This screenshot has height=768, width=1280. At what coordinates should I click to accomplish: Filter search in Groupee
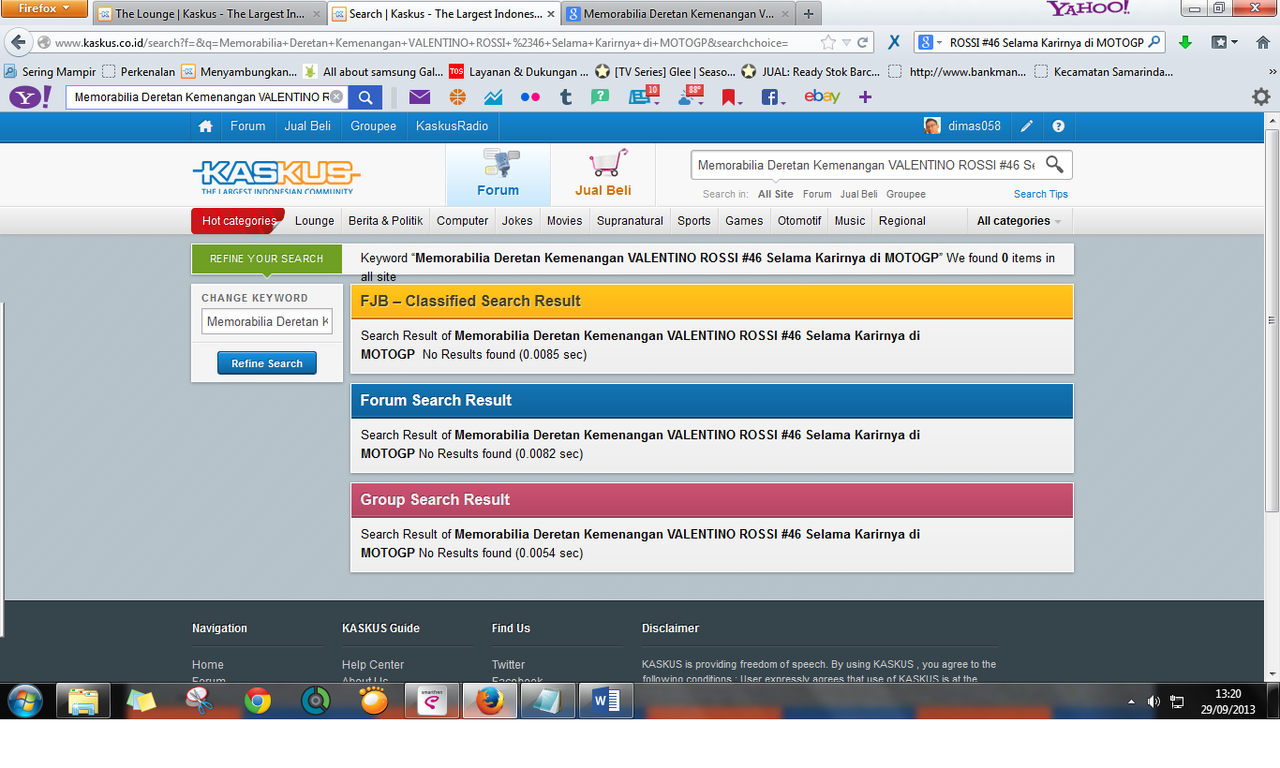point(906,194)
